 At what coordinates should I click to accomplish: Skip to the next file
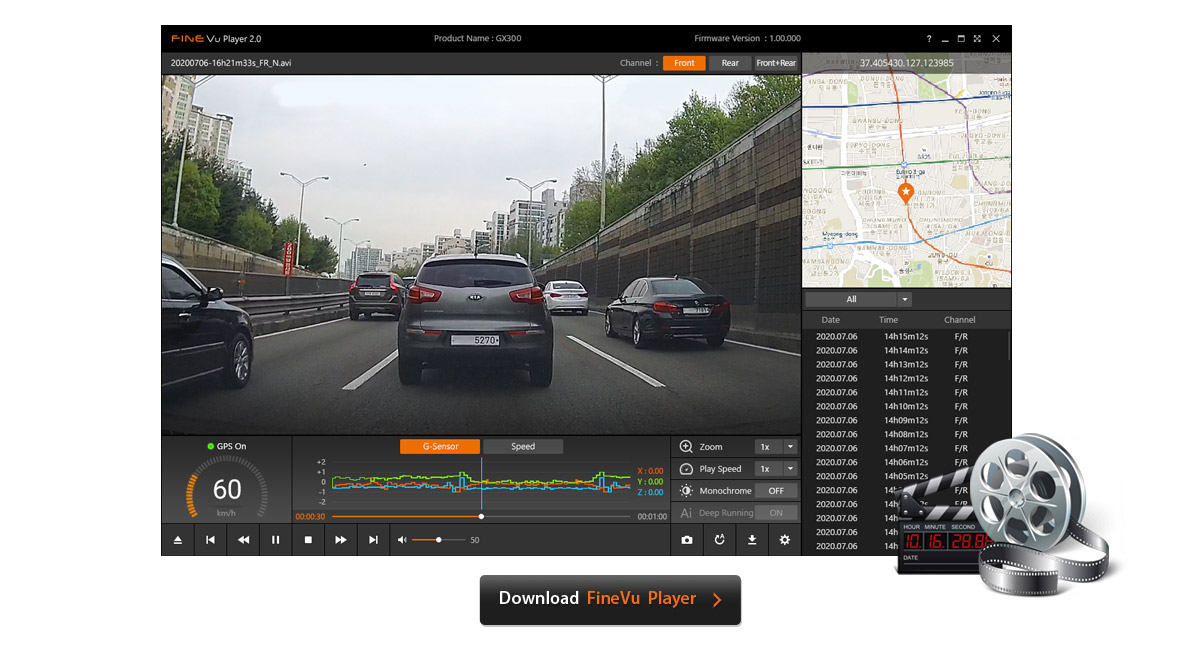point(373,540)
